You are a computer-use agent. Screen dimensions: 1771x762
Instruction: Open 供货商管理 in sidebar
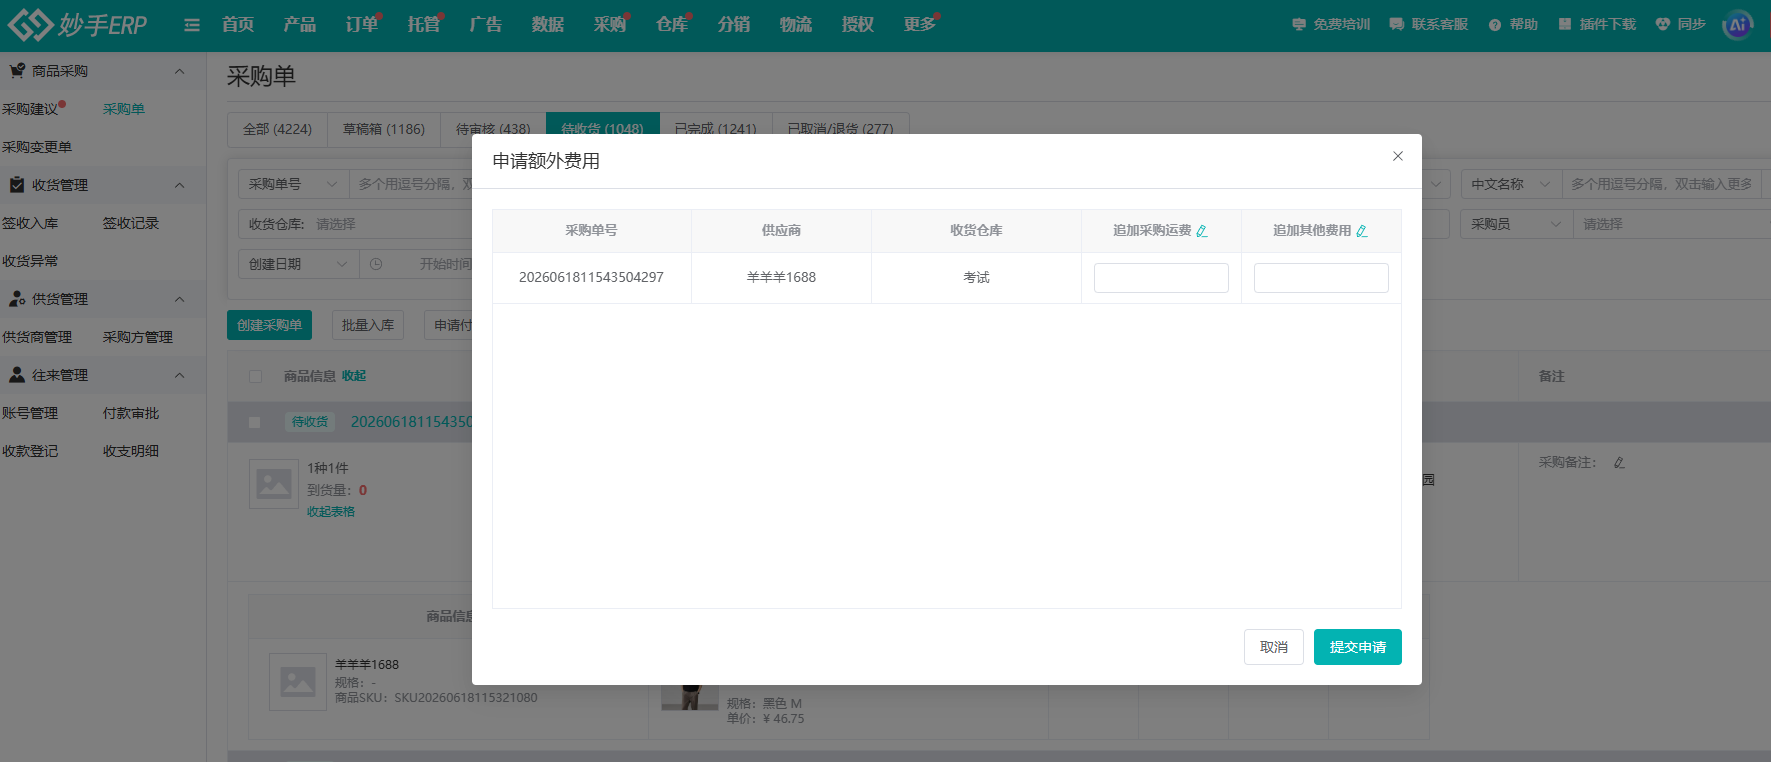(37, 337)
